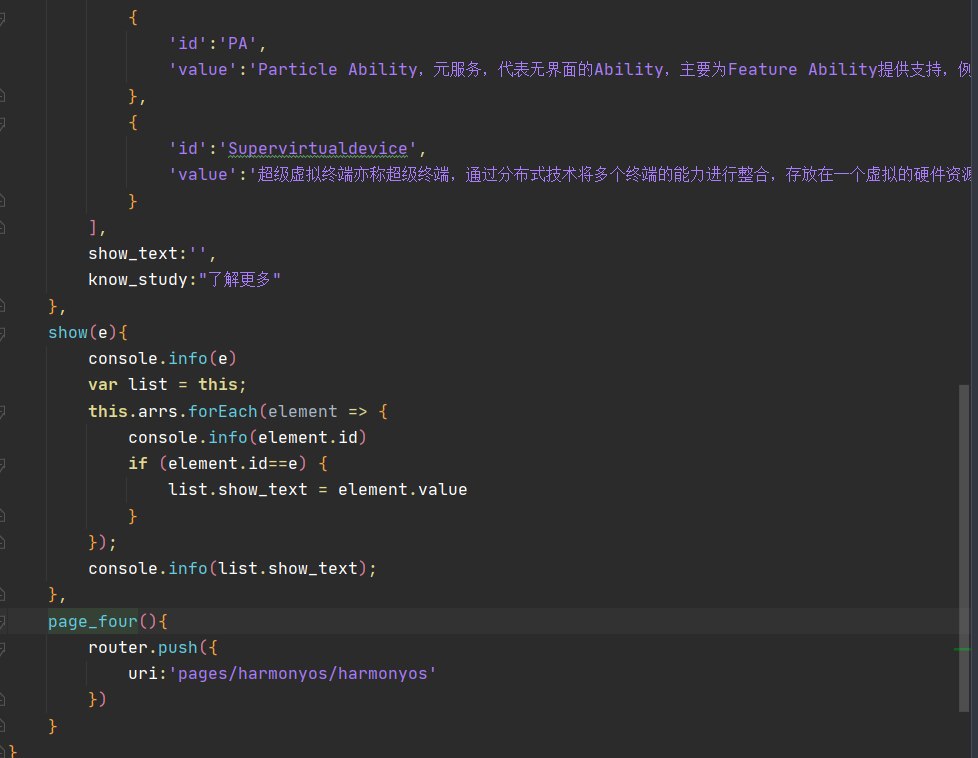
Task: Click the show method name
Action: pos(68,333)
